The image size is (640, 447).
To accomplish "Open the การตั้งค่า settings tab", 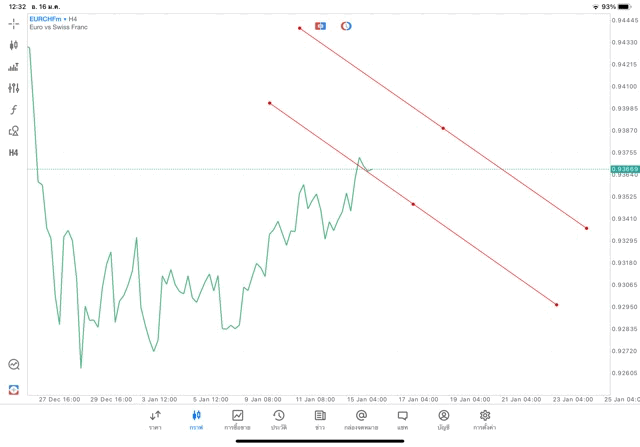I will coord(485,420).
